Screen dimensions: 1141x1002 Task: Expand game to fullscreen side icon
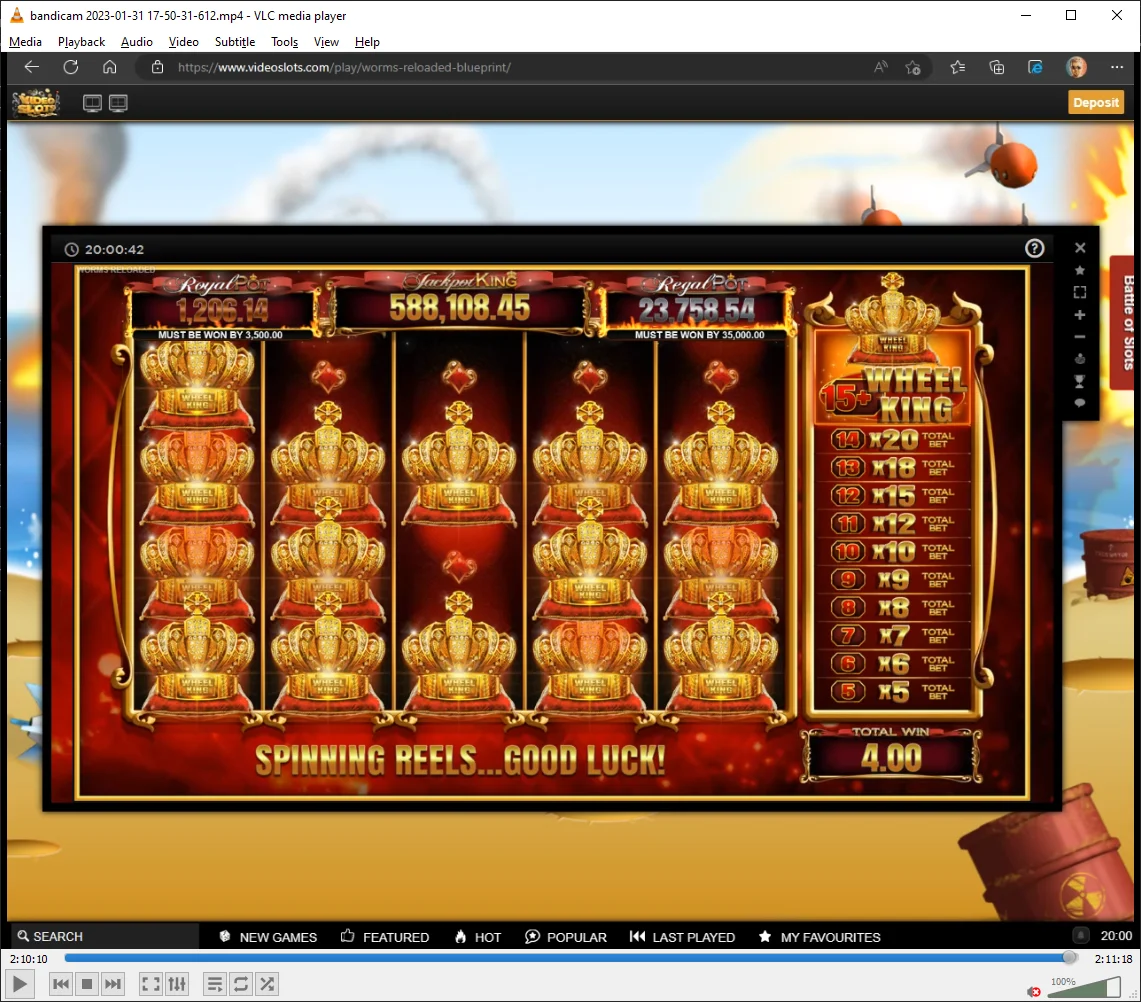pyautogui.click(x=1080, y=293)
